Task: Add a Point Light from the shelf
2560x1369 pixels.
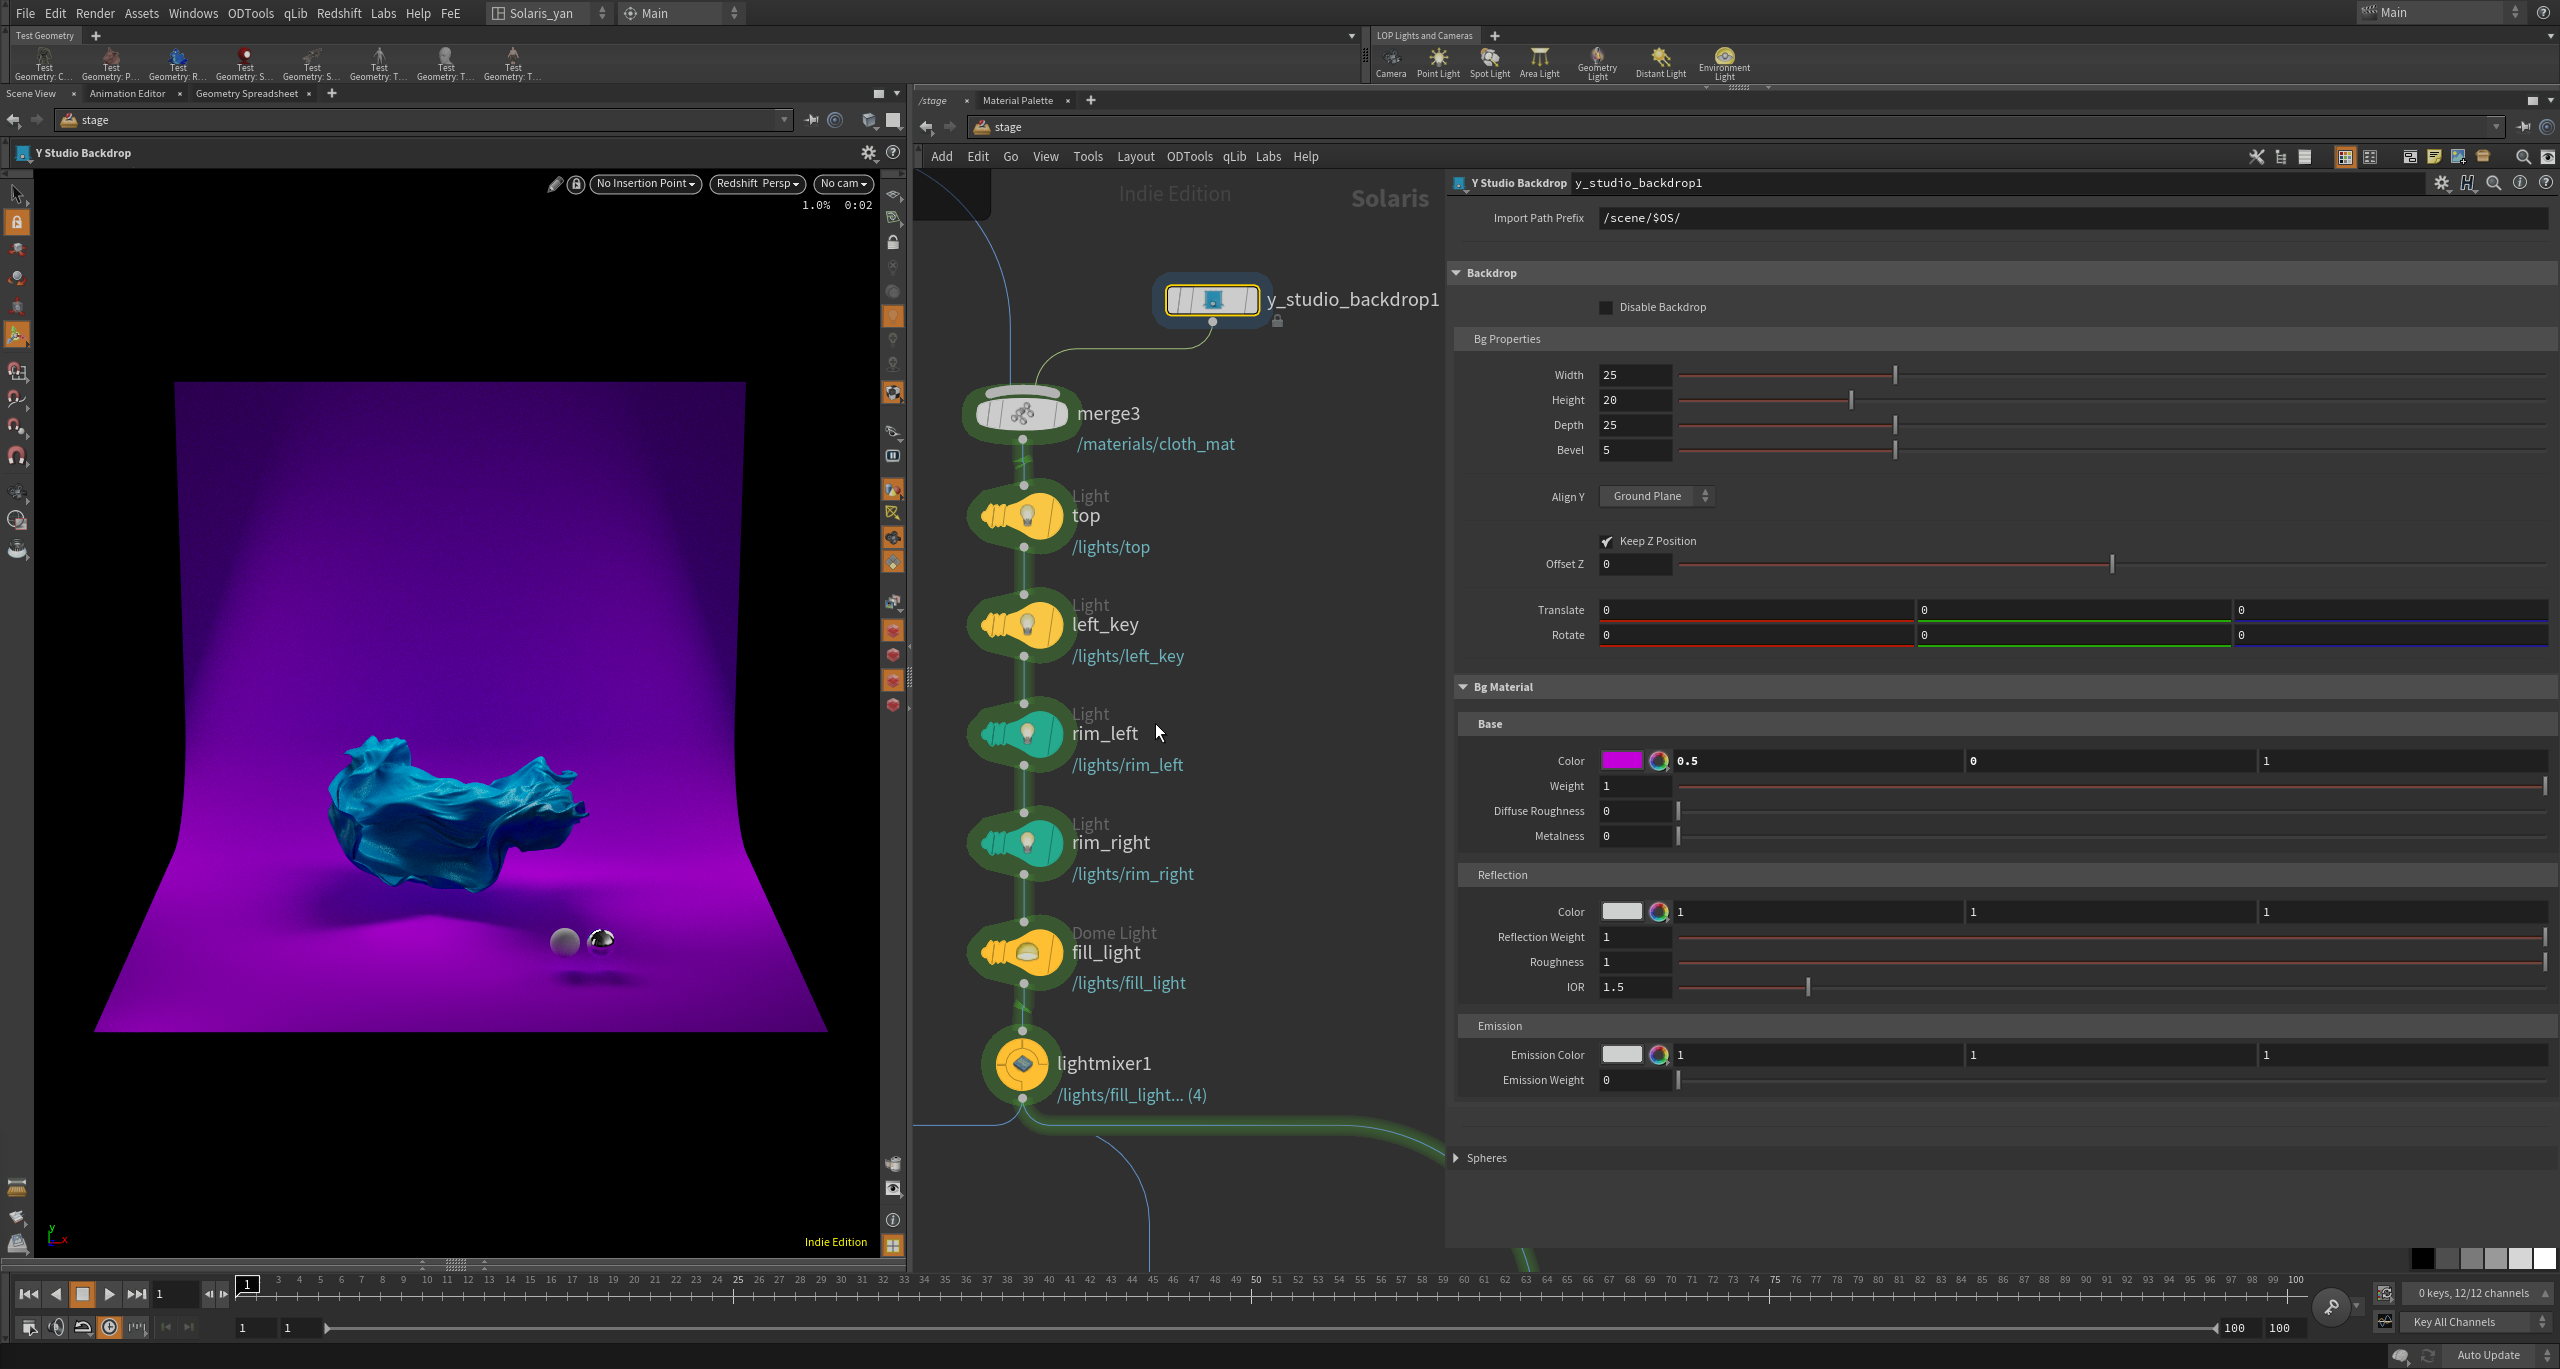Action: click(1438, 61)
